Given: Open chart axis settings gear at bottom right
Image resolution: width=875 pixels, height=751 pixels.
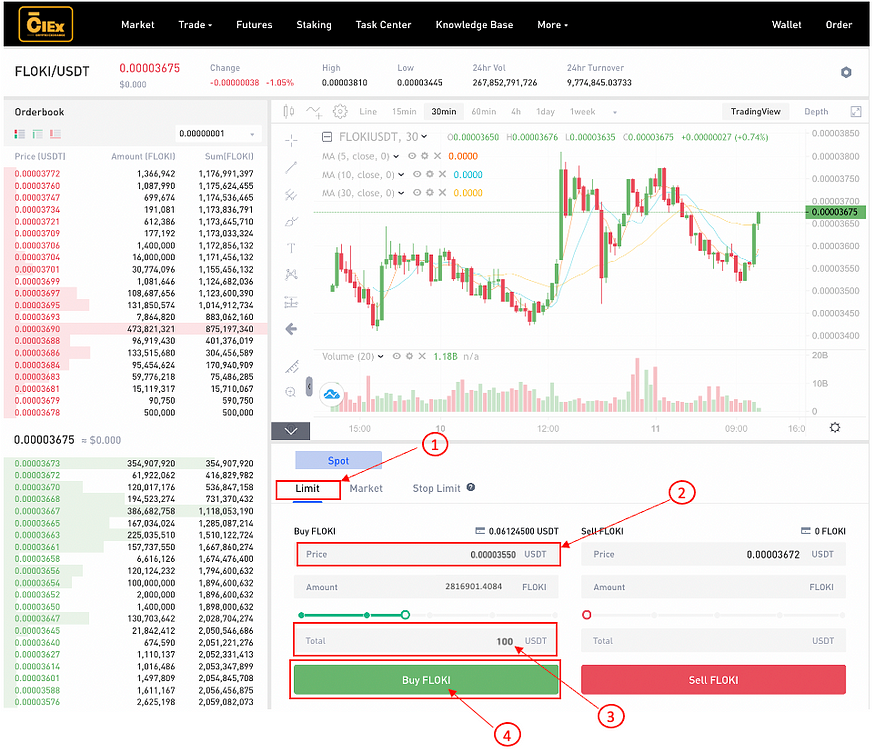Looking at the screenshot, I should pos(834,428).
